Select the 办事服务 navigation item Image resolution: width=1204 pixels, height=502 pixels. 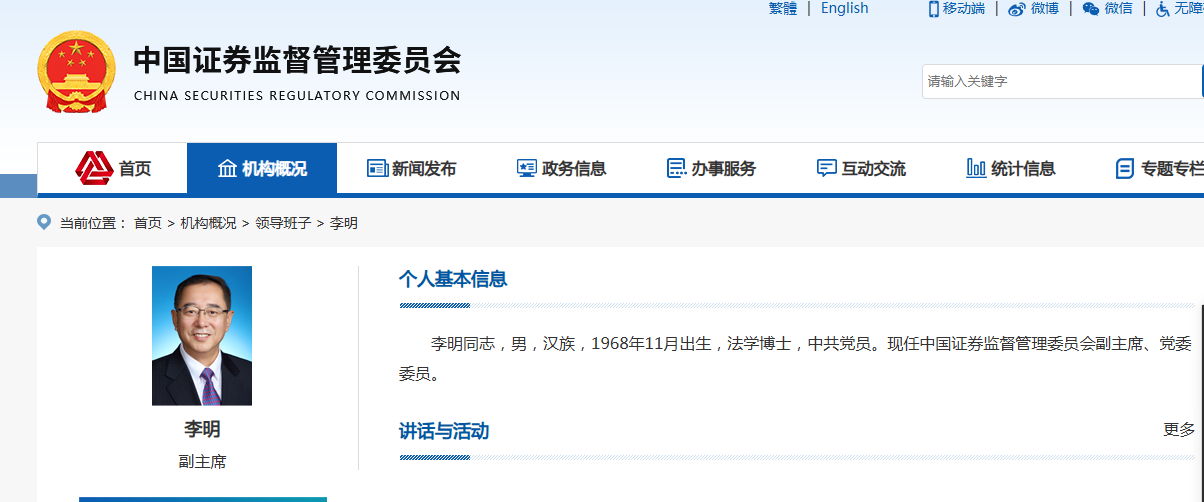coord(711,168)
